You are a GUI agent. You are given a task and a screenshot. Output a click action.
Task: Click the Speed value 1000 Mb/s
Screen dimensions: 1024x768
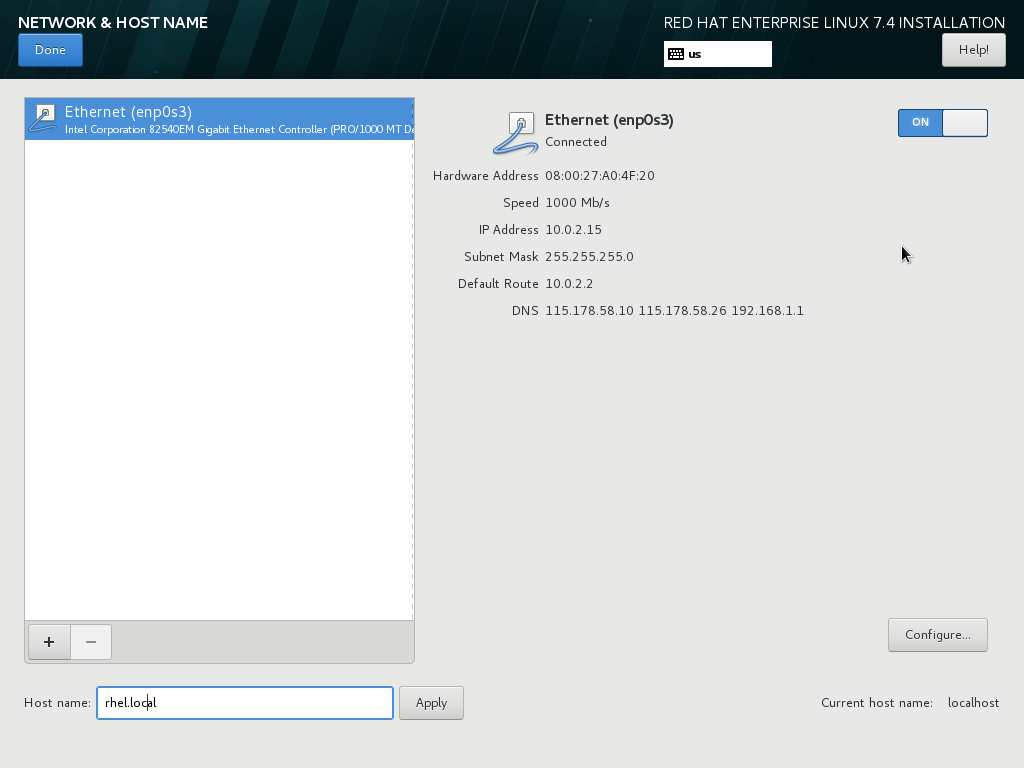click(577, 202)
